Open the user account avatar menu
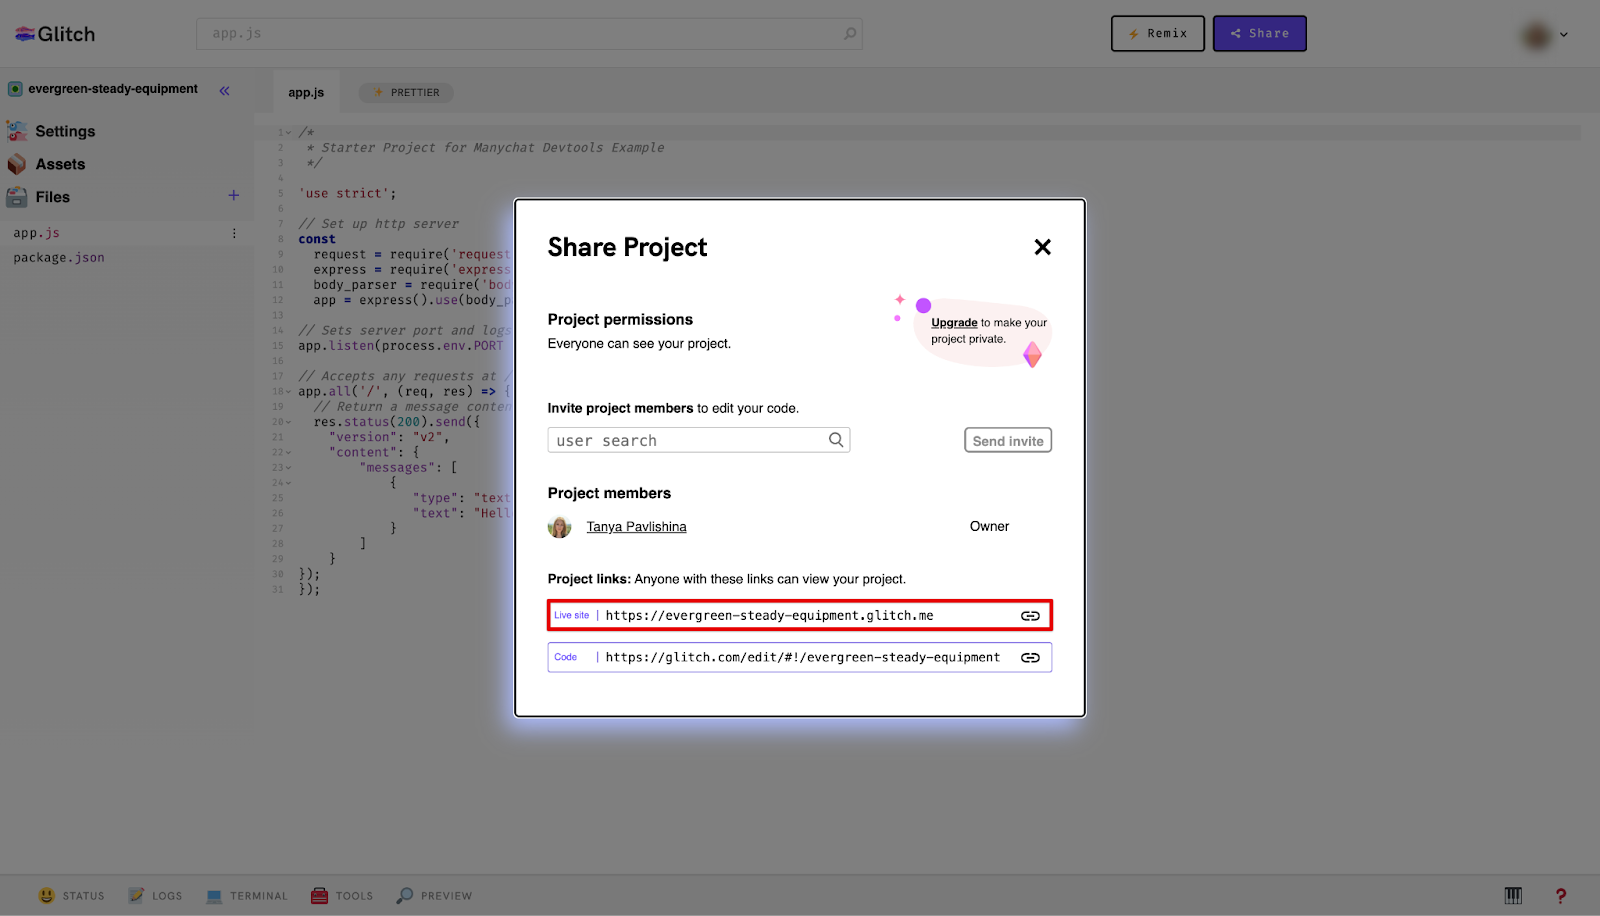 point(1544,36)
